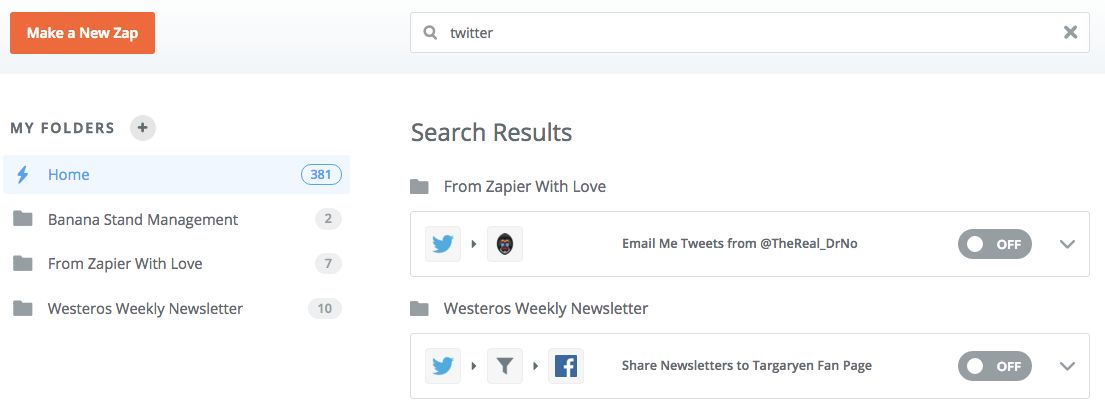This screenshot has height=414, width=1105.
Task: Open Share Newsletters to Targaryen Fan Page
Action: (x=746, y=366)
